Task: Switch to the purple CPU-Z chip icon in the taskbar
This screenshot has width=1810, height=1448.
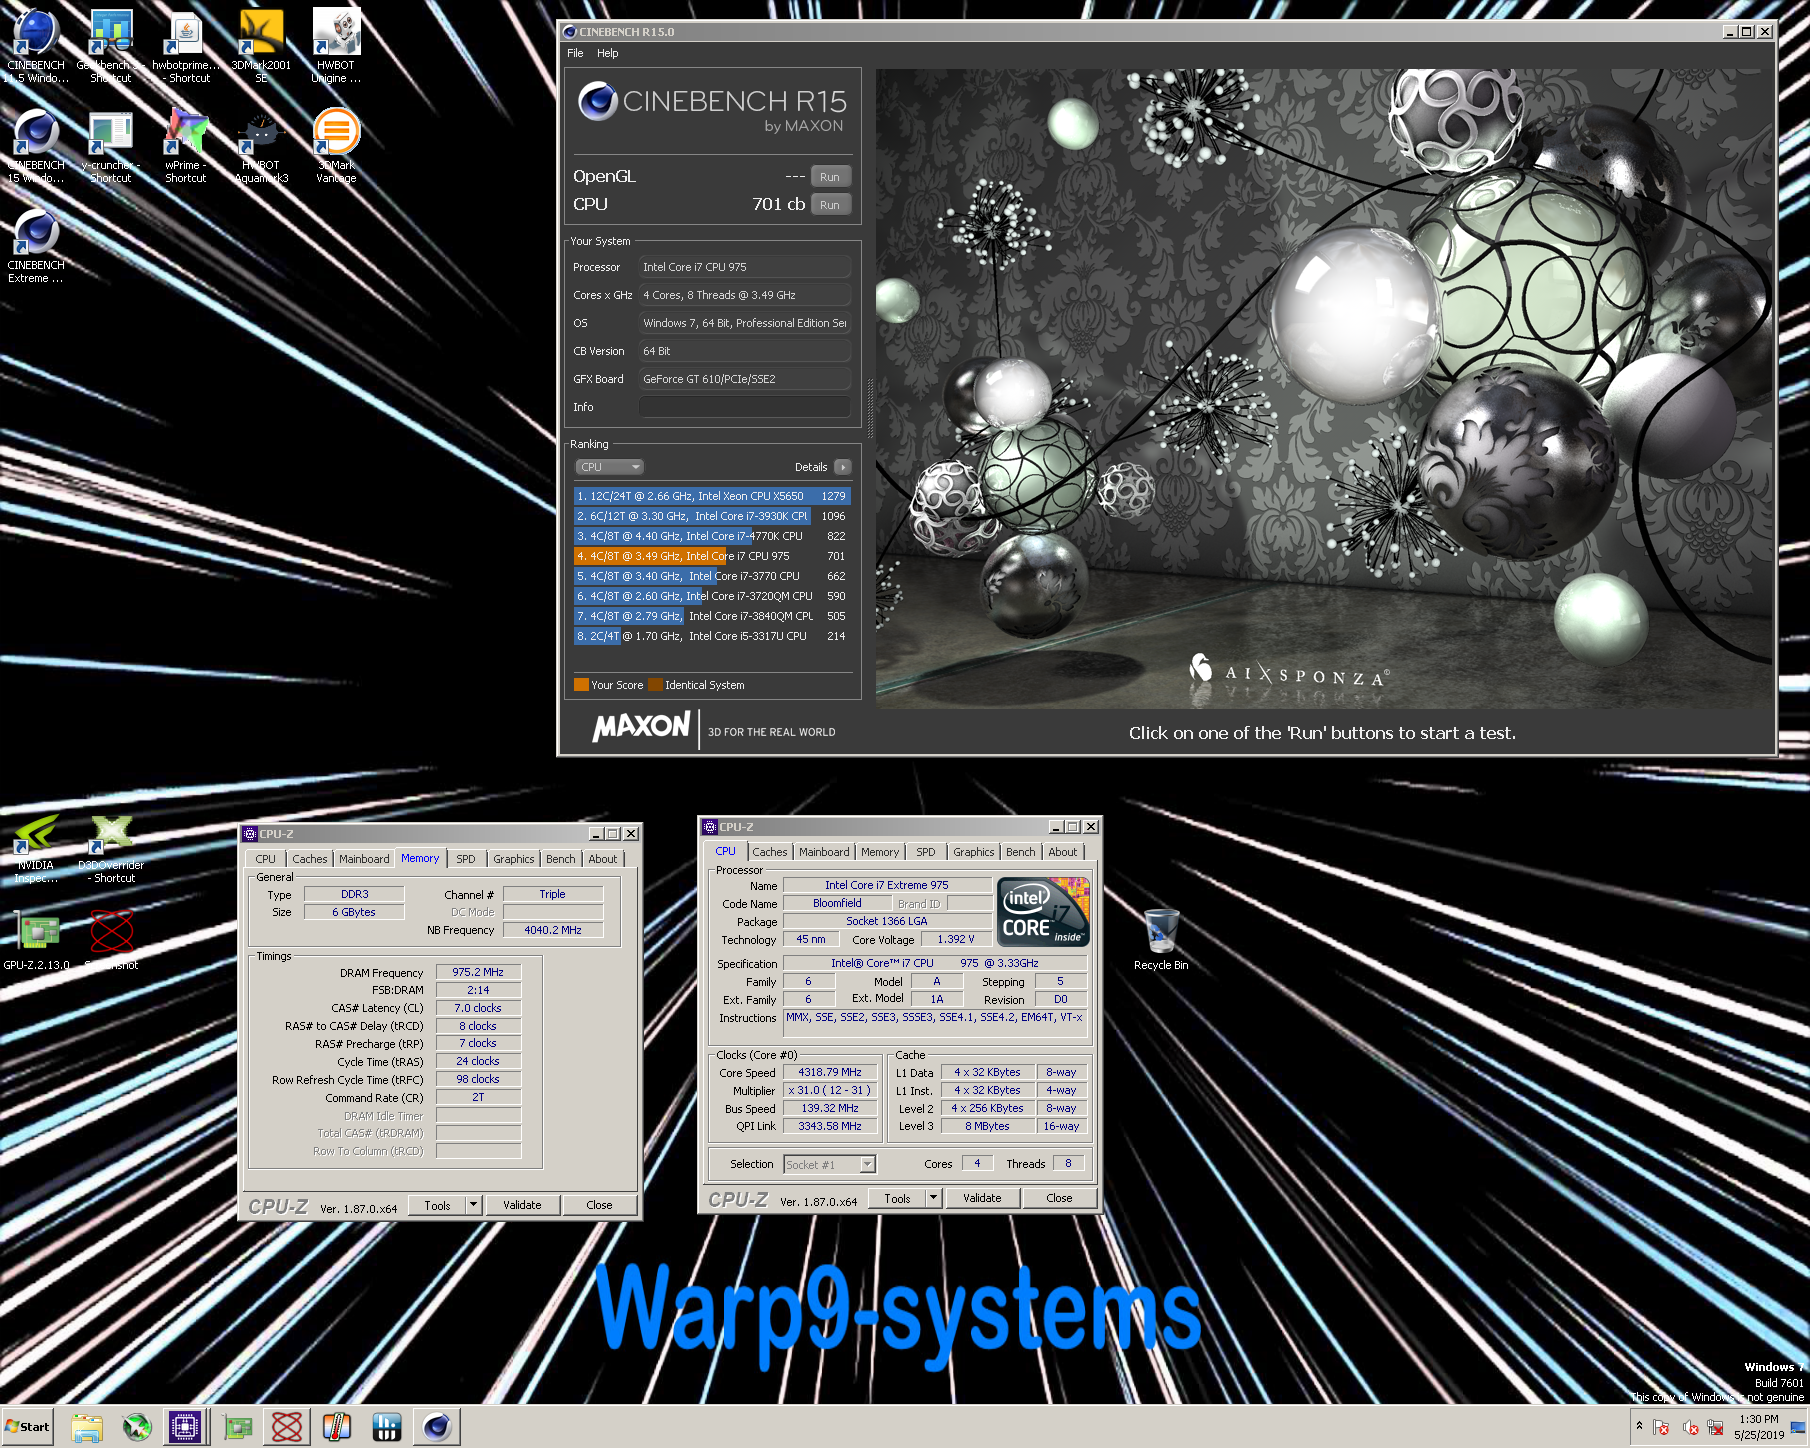Action: click(x=185, y=1427)
